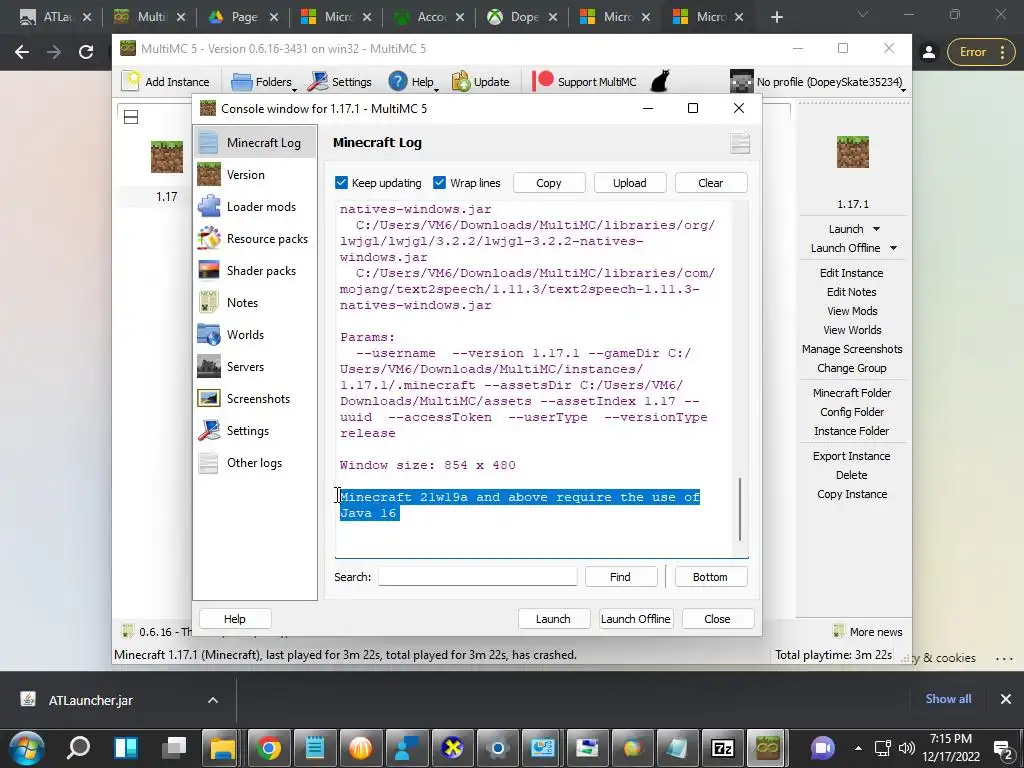Toggle Keep updating checkbox
Screen dimensions: 1024x768
click(341, 182)
